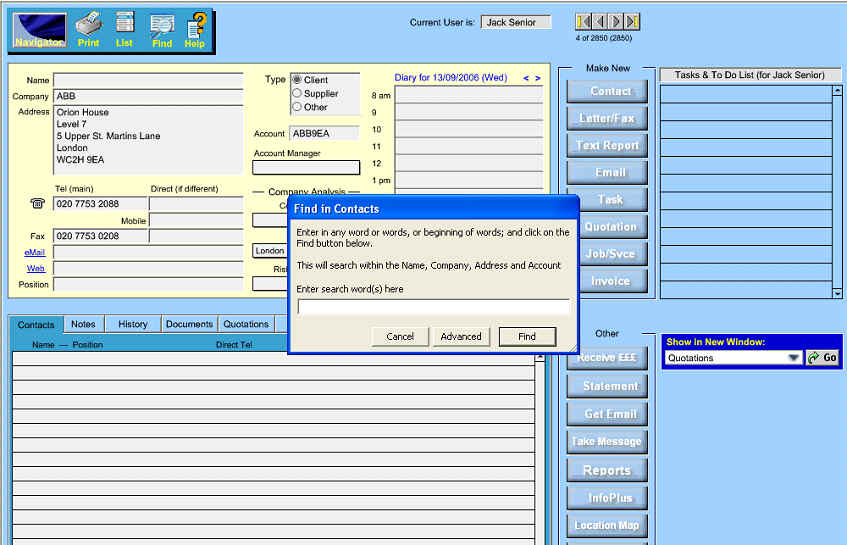The width and height of the screenshot is (847, 545).
Task: Make a new Text Report
Action: pyautogui.click(x=607, y=145)
